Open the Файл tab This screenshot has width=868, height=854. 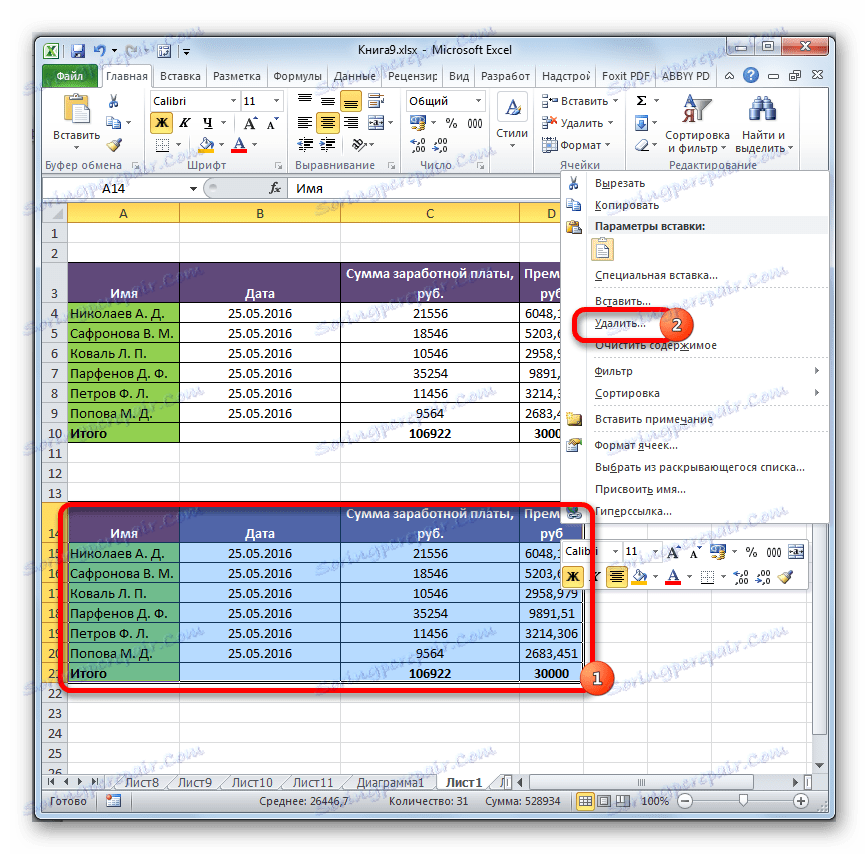click(x=70, y=76)
